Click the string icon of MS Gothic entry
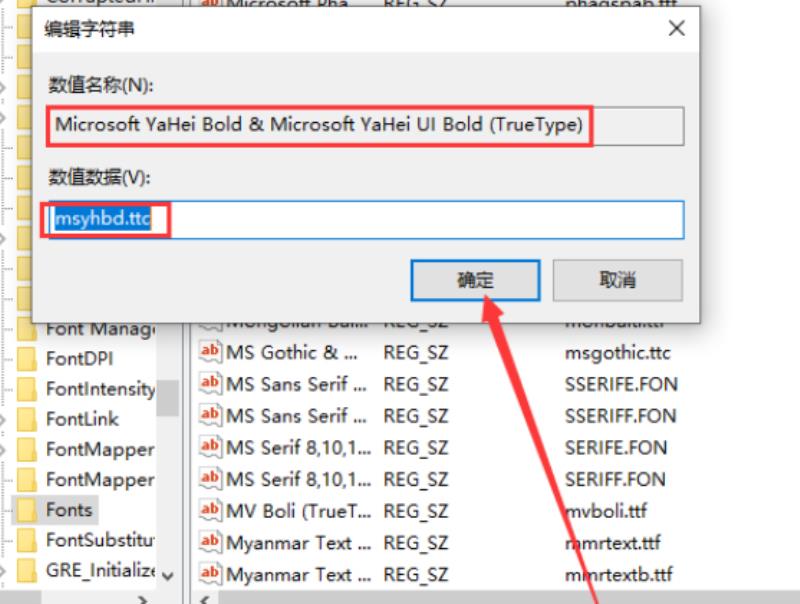800x604 pixels. pyautogui.click(x=210, y=352)
